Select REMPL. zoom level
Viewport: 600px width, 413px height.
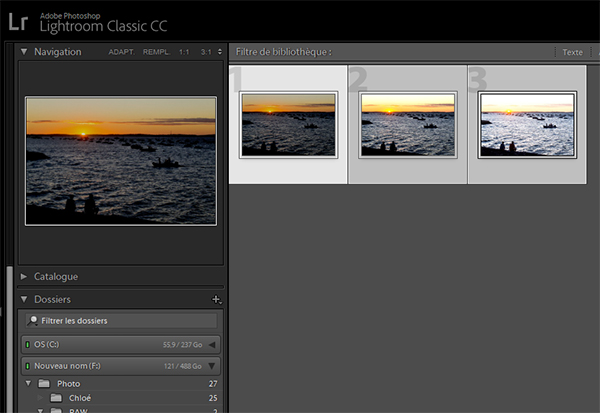click(x=156, y=52)
